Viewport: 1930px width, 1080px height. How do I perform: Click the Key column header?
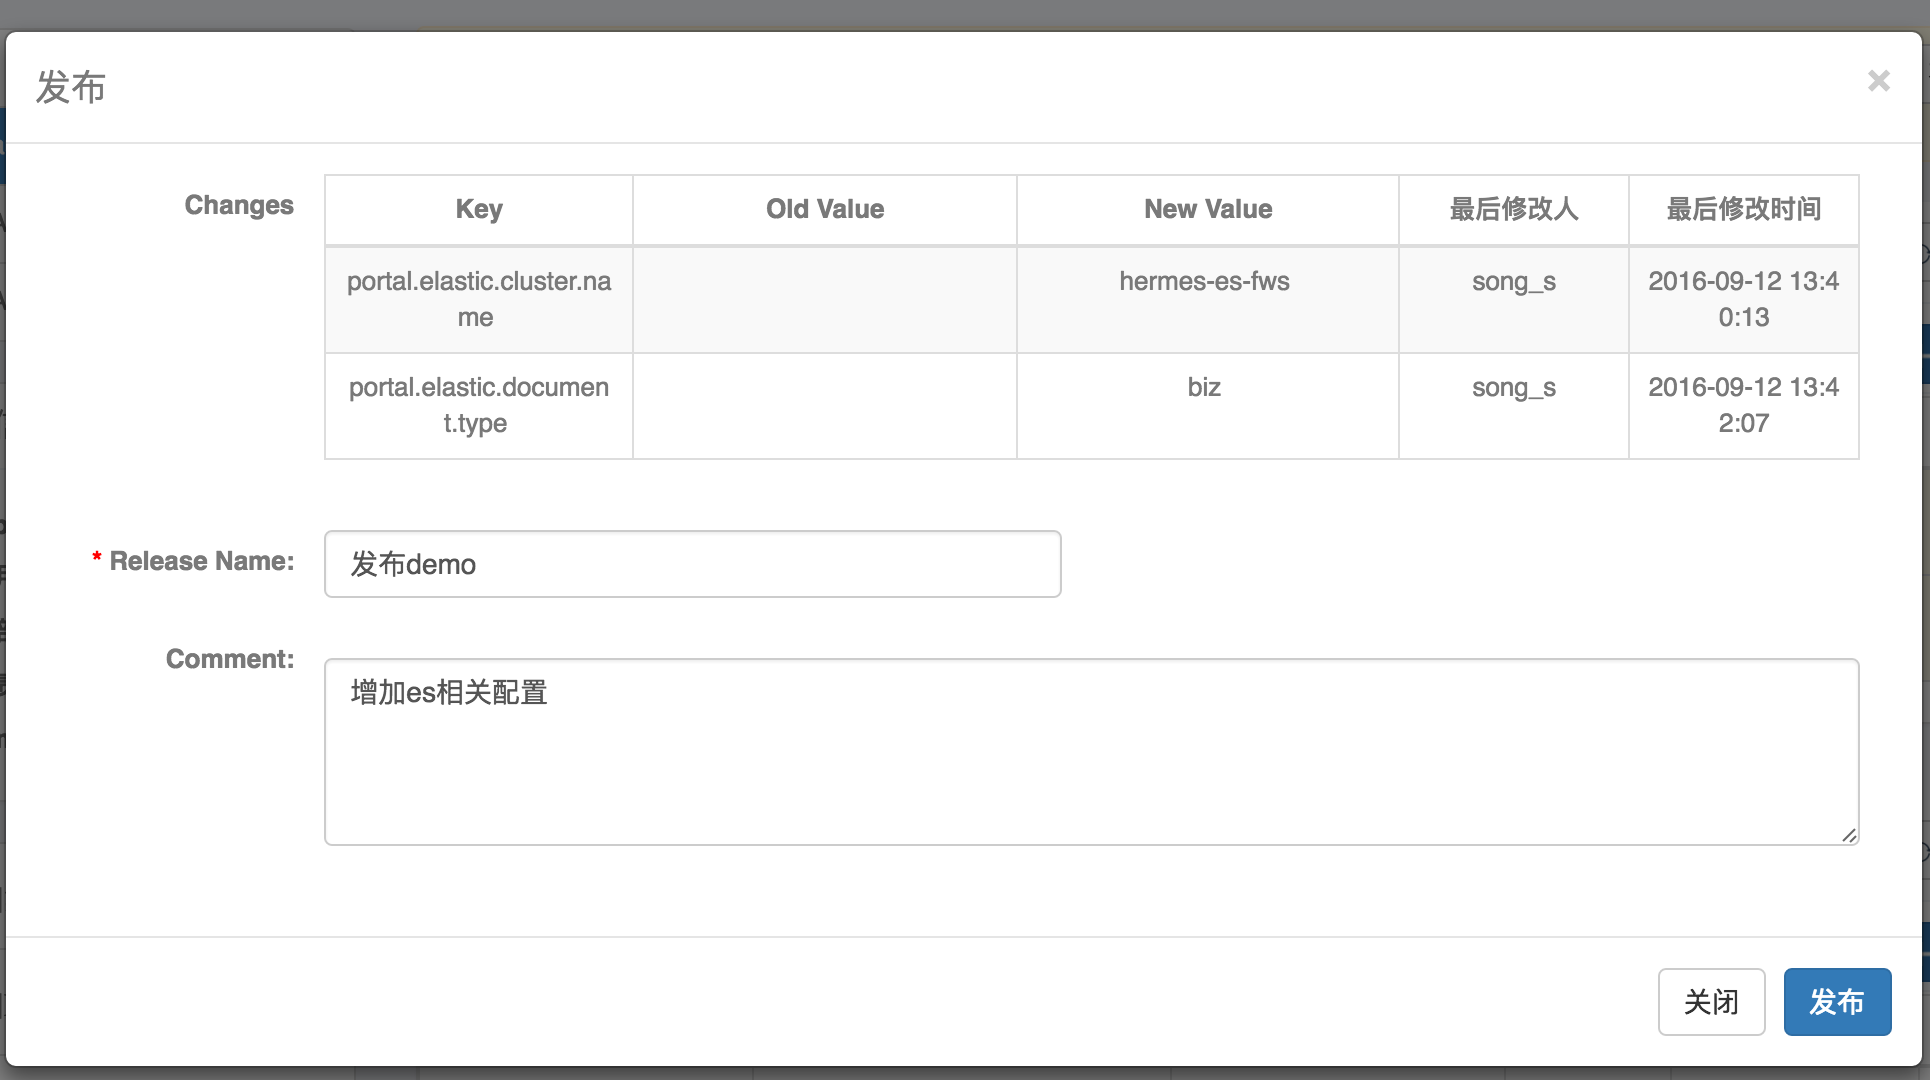[478, 209]
